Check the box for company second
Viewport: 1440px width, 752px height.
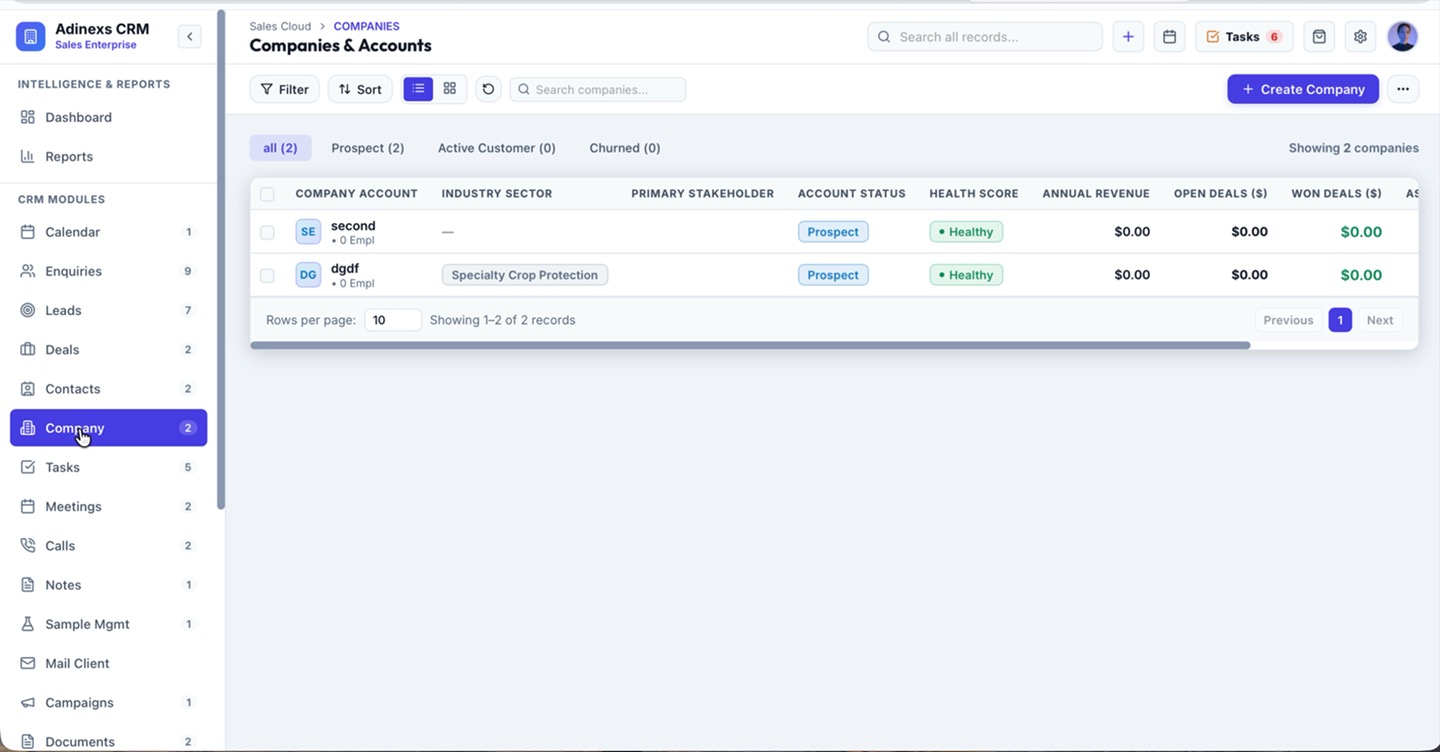click(267, 232)
